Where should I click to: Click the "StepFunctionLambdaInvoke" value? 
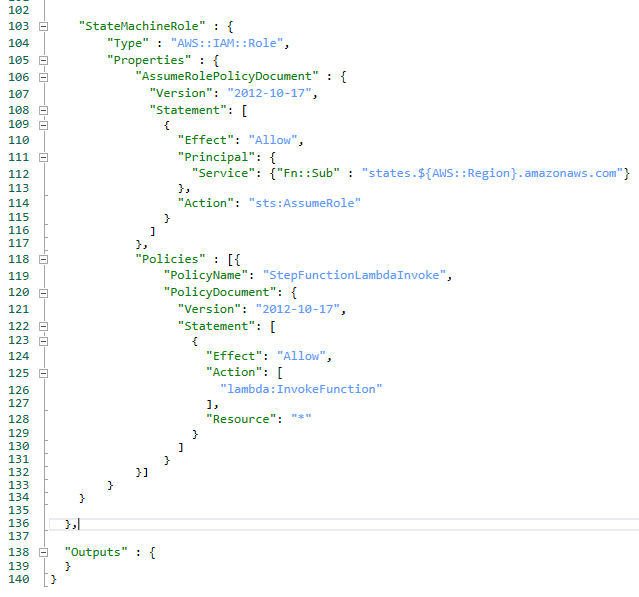point(354,275)
